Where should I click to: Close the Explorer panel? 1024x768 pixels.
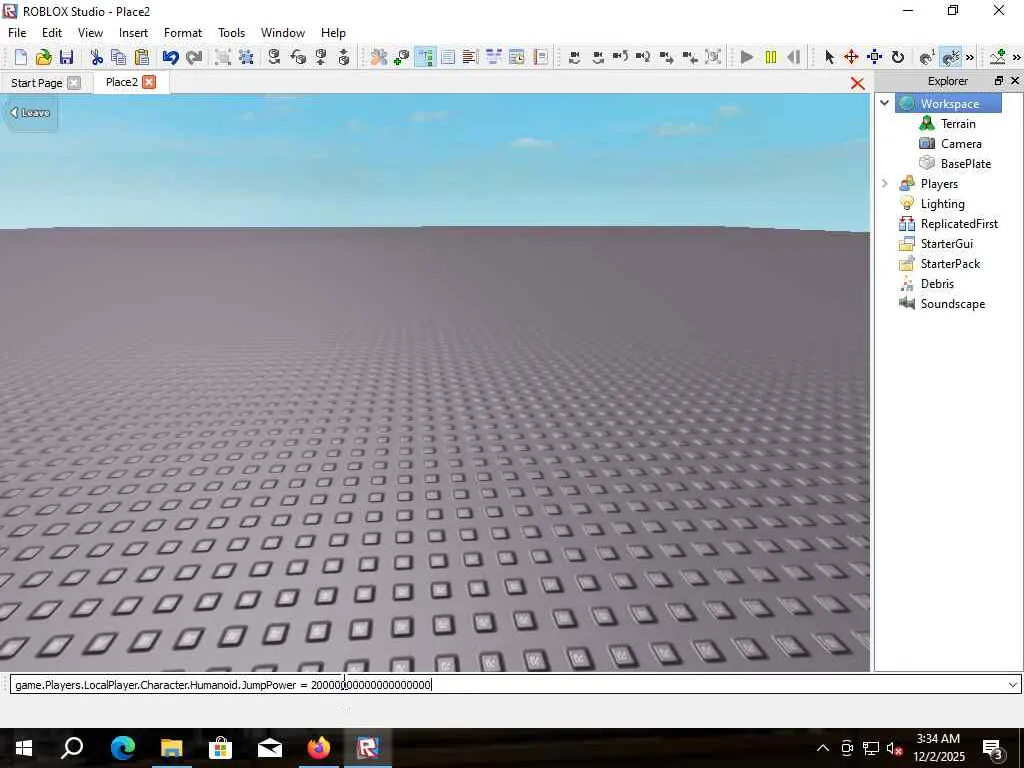(x=1015, y=80)
